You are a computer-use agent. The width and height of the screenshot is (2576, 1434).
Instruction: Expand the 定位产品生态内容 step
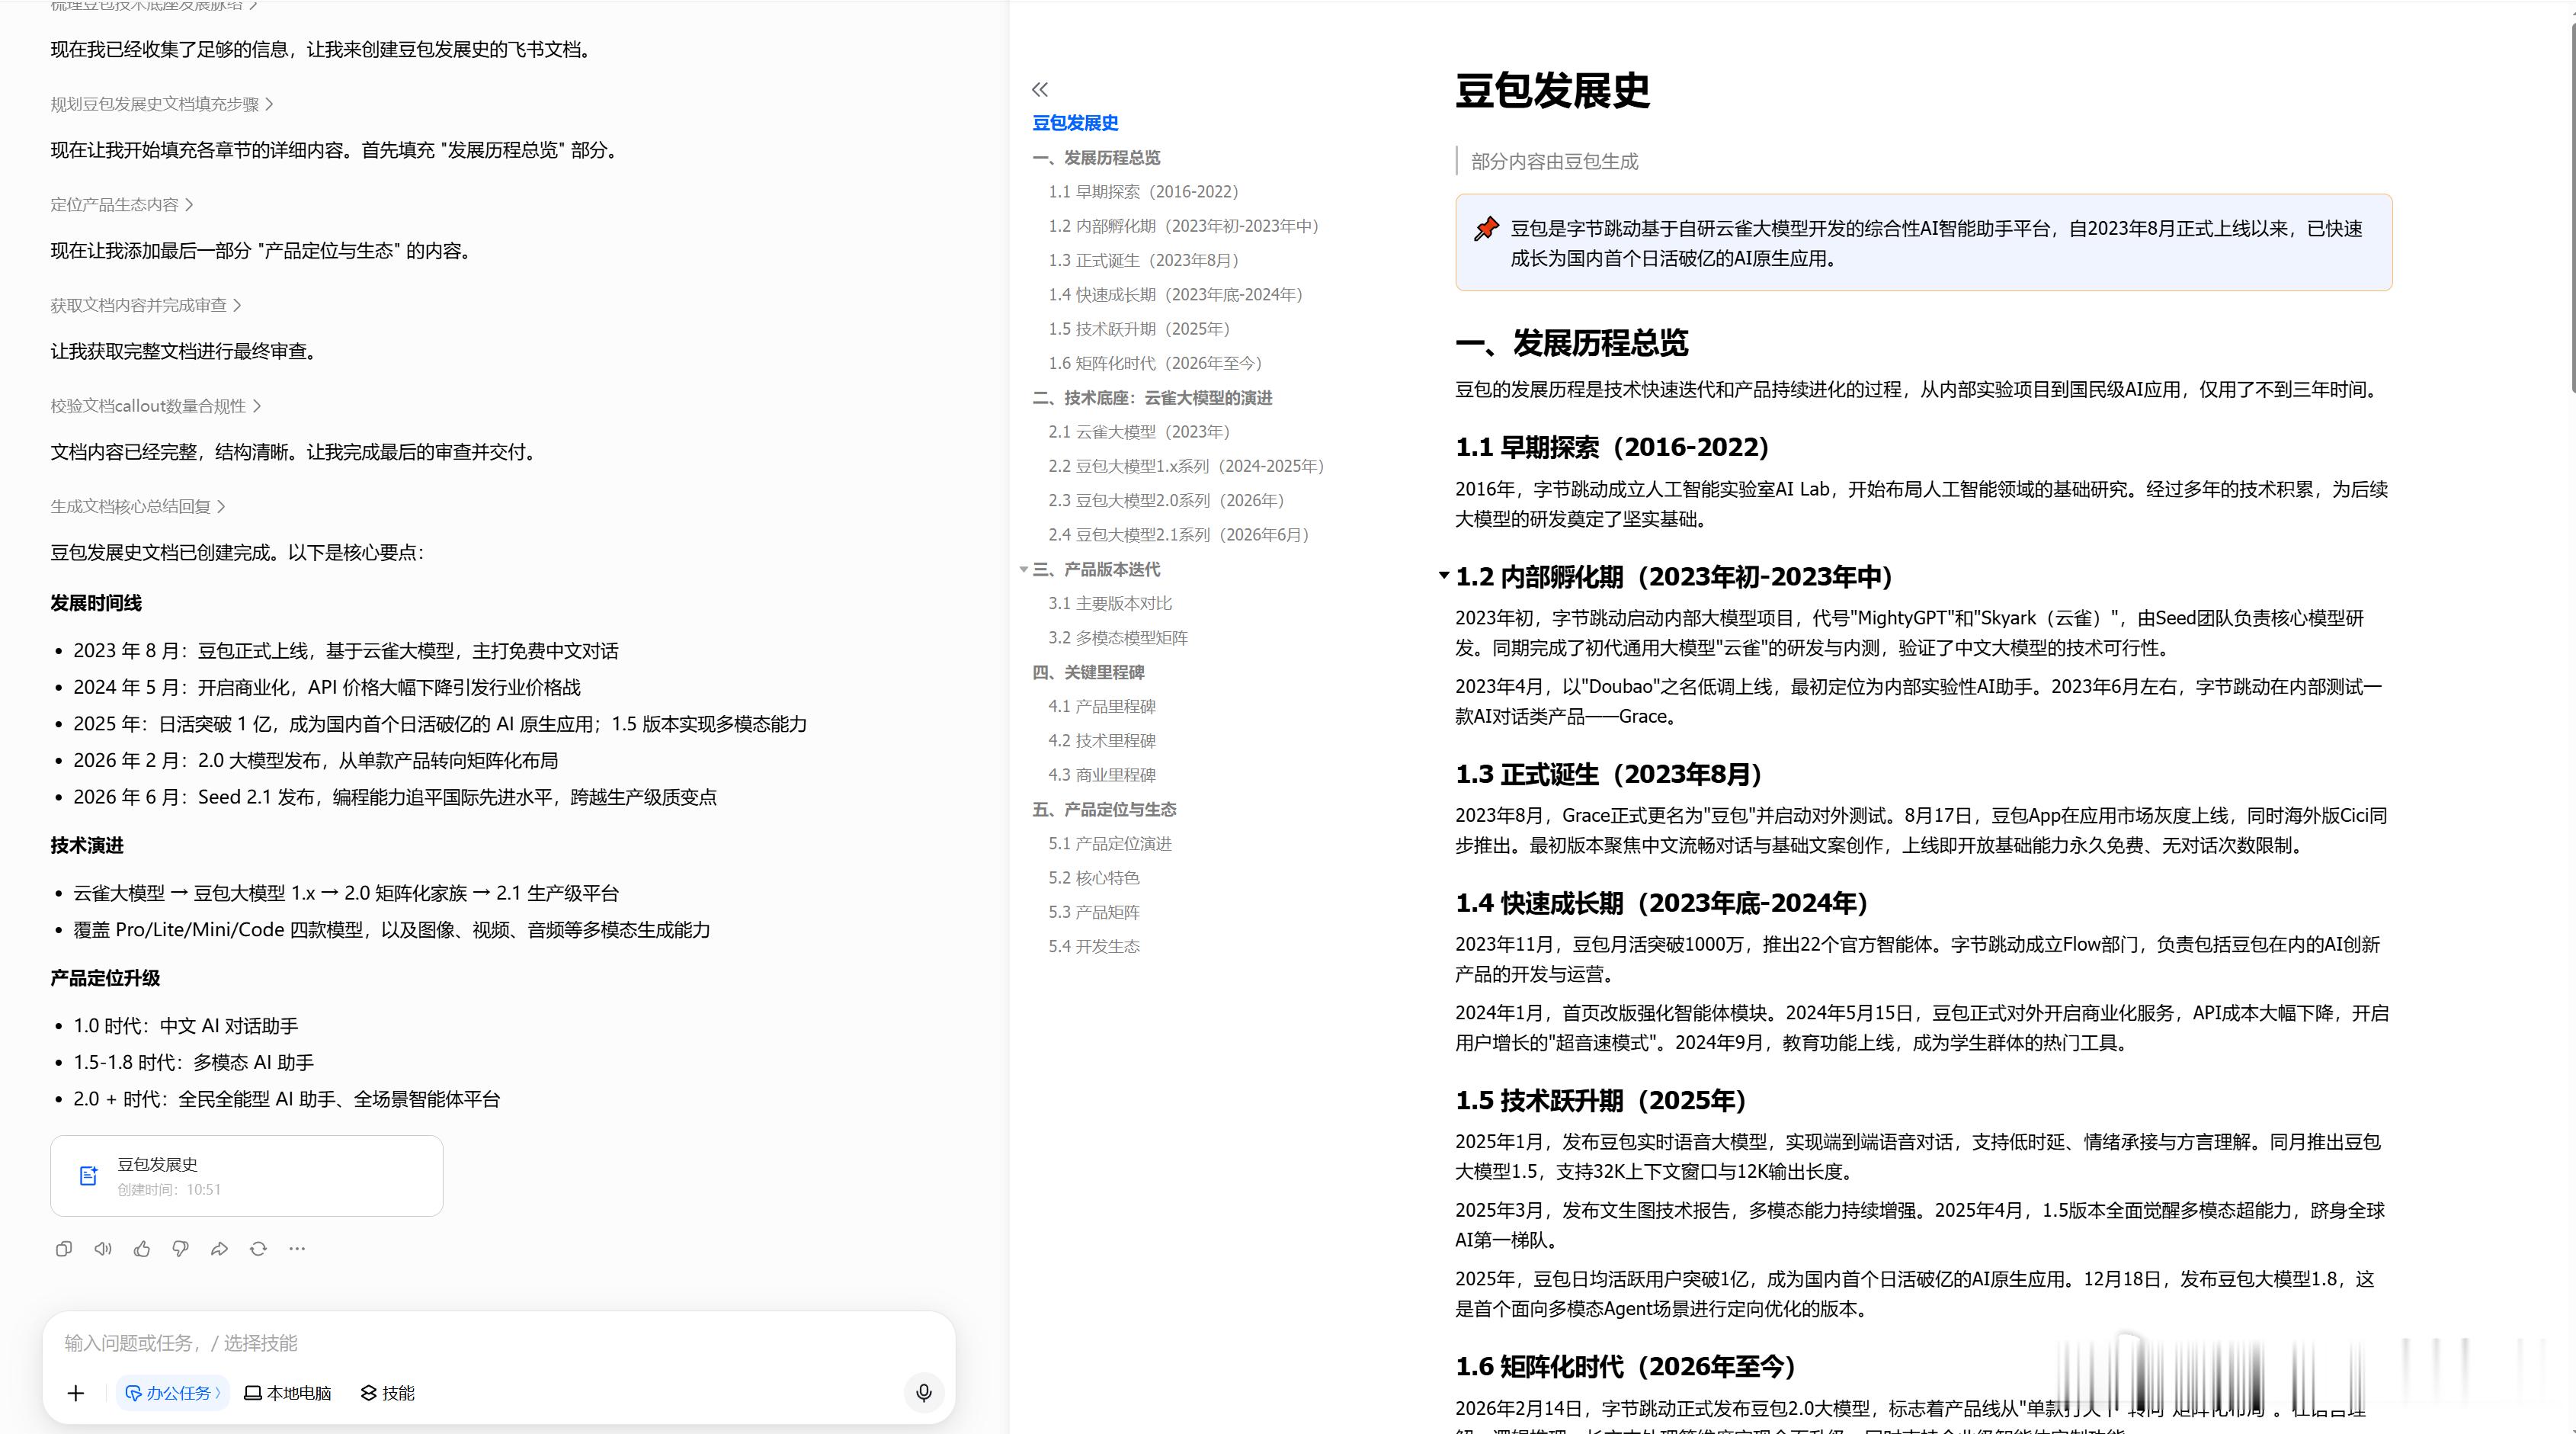pyautogui.click(x=122, y=205)
